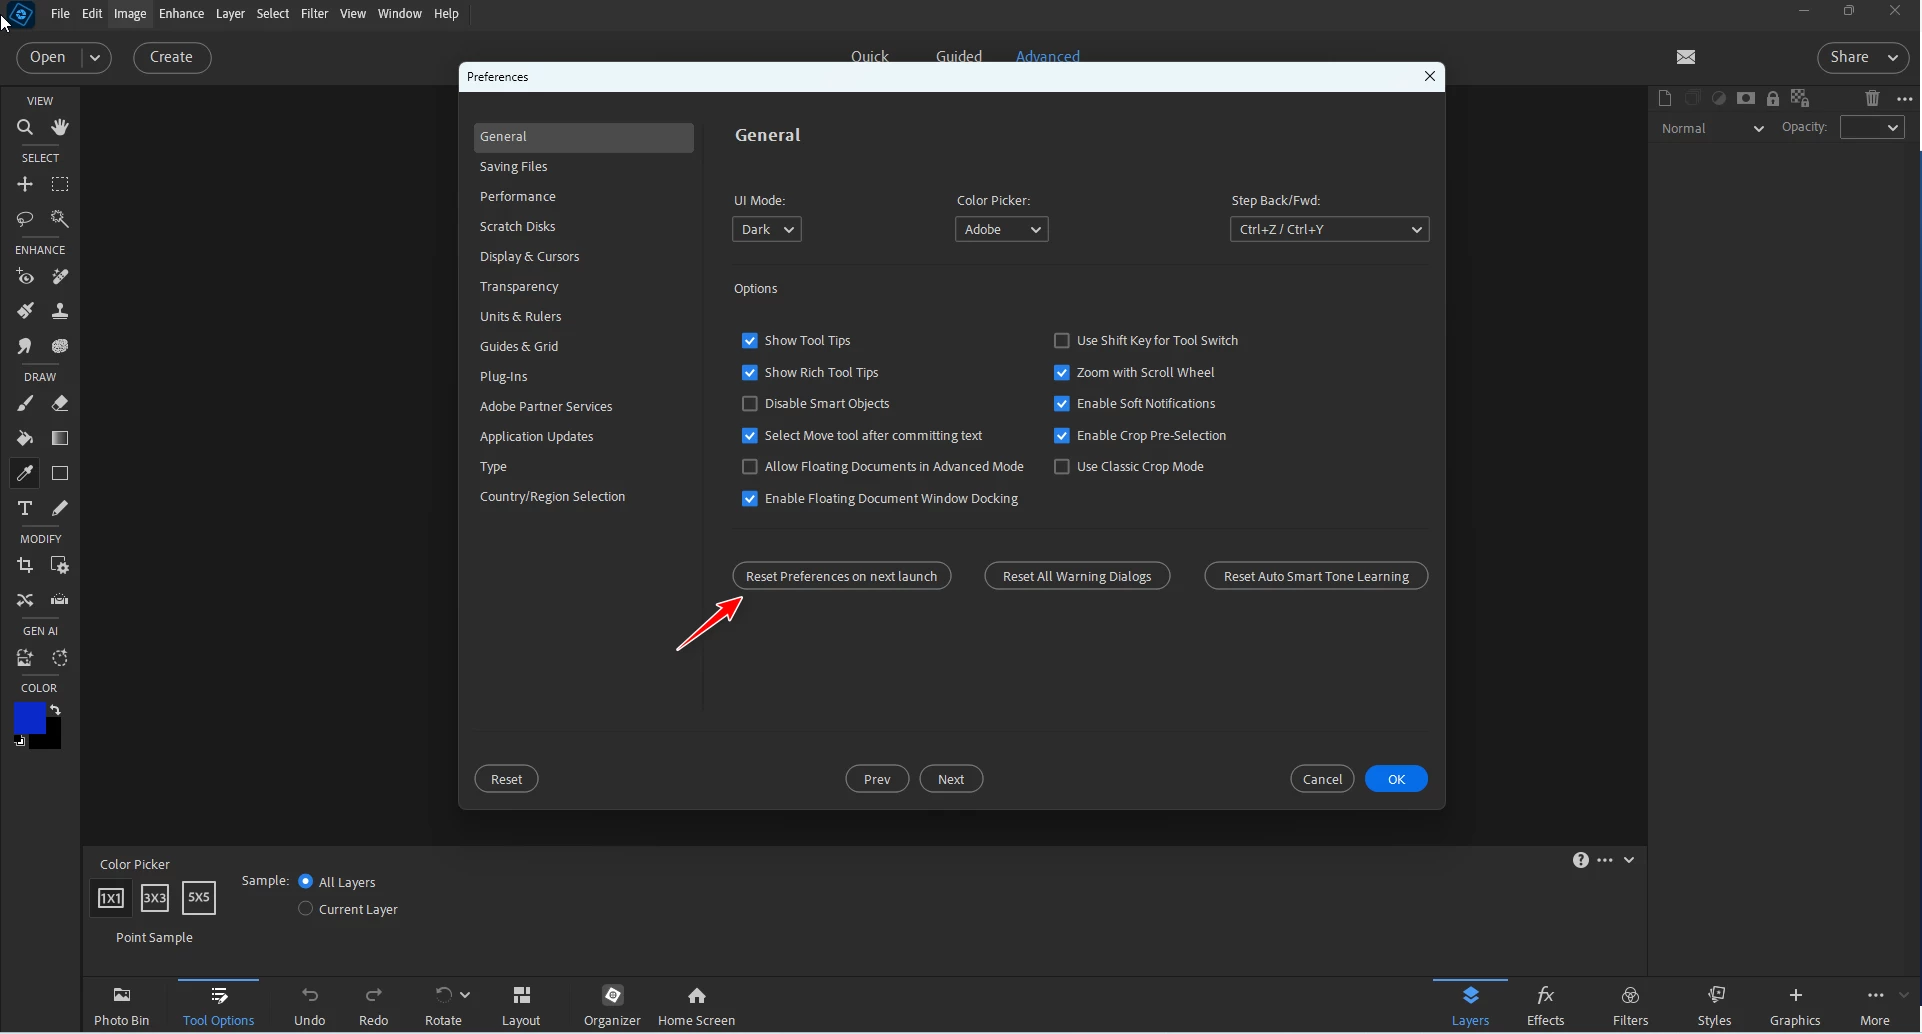Open the layer Opacity dropdown
The image size is (1922, 1034).
(x=1873, y=128)
